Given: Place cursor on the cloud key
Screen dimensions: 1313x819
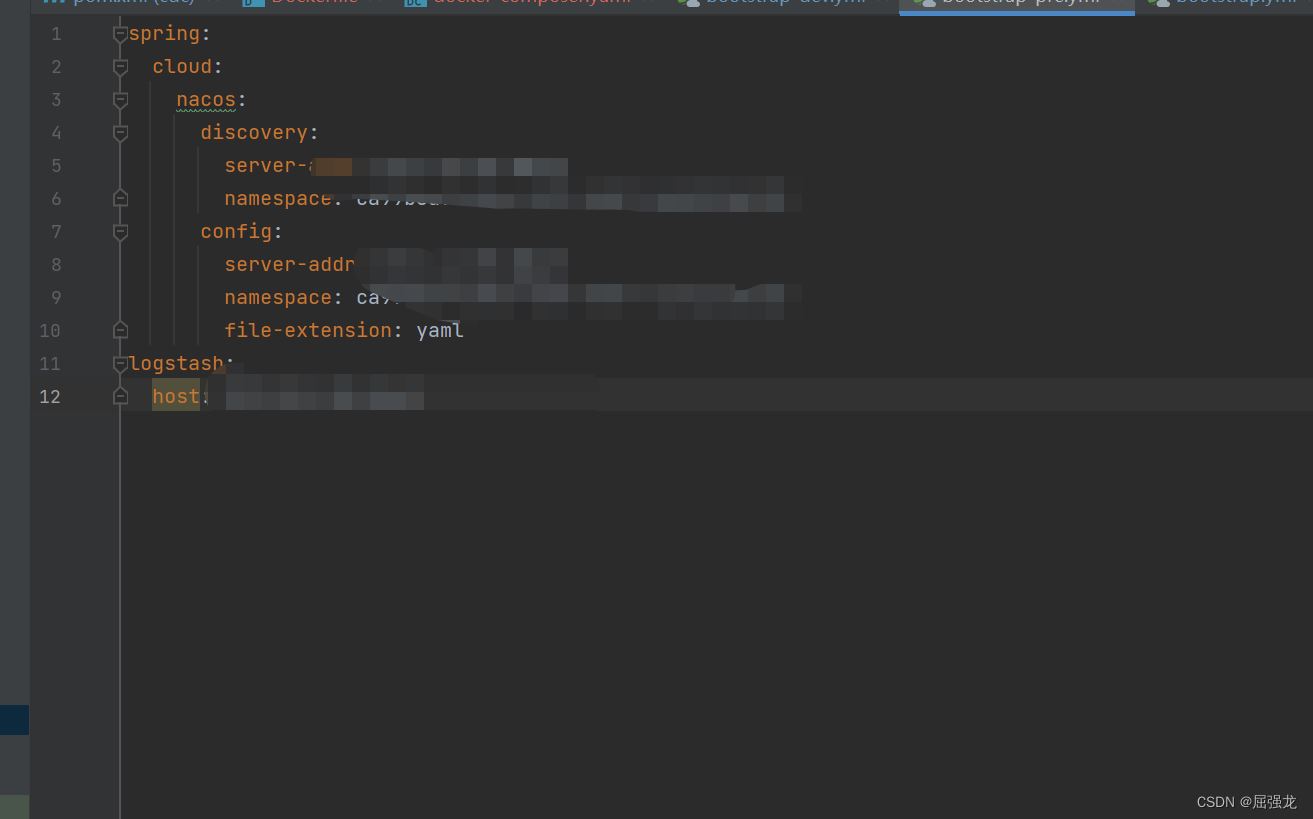Looking at the screenshot, I should click(182, 67).
